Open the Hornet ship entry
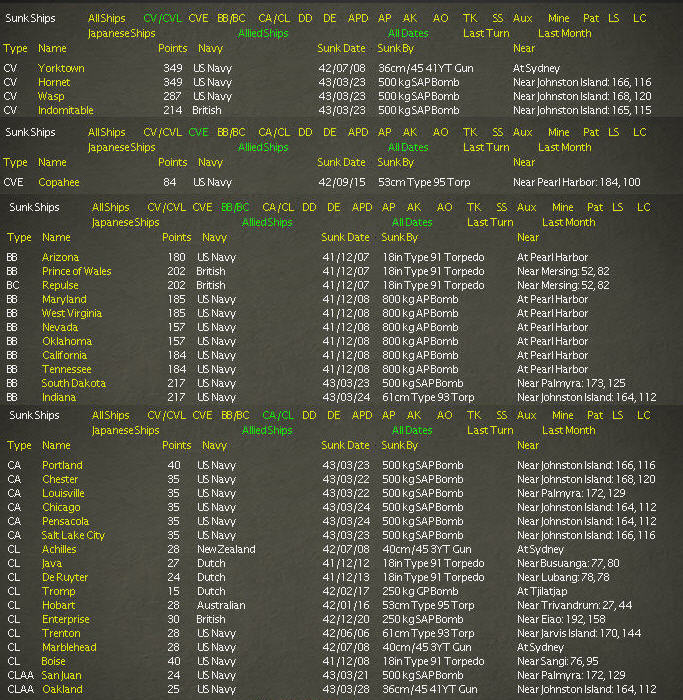This screenshot has width=683, height=700. [x=54, y=82]
